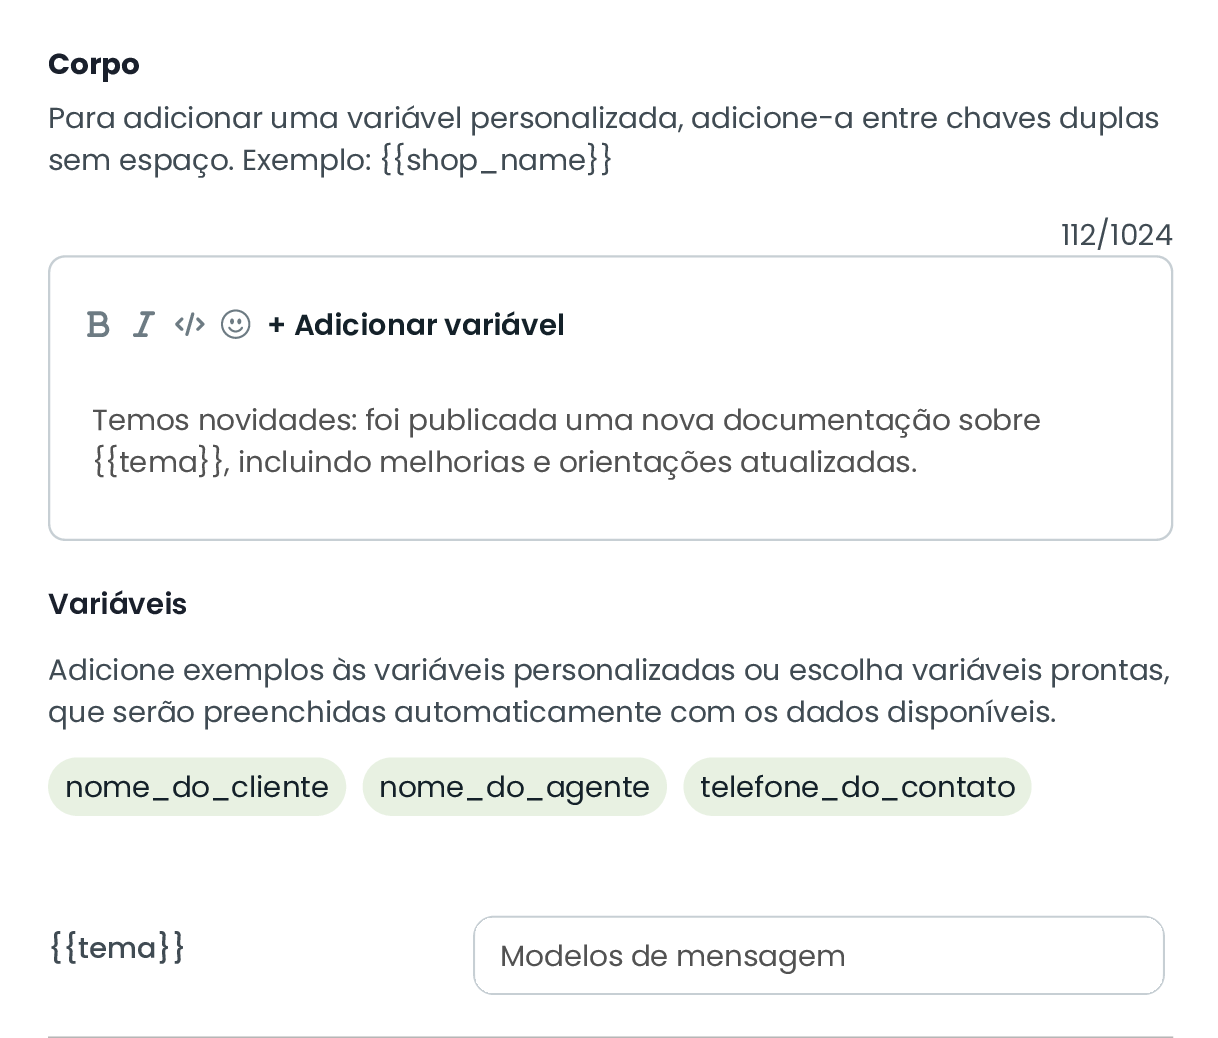Click the {{tema}} placeholder inside the message body
Screen dimensions: 1218x1038
click(159, 462)
